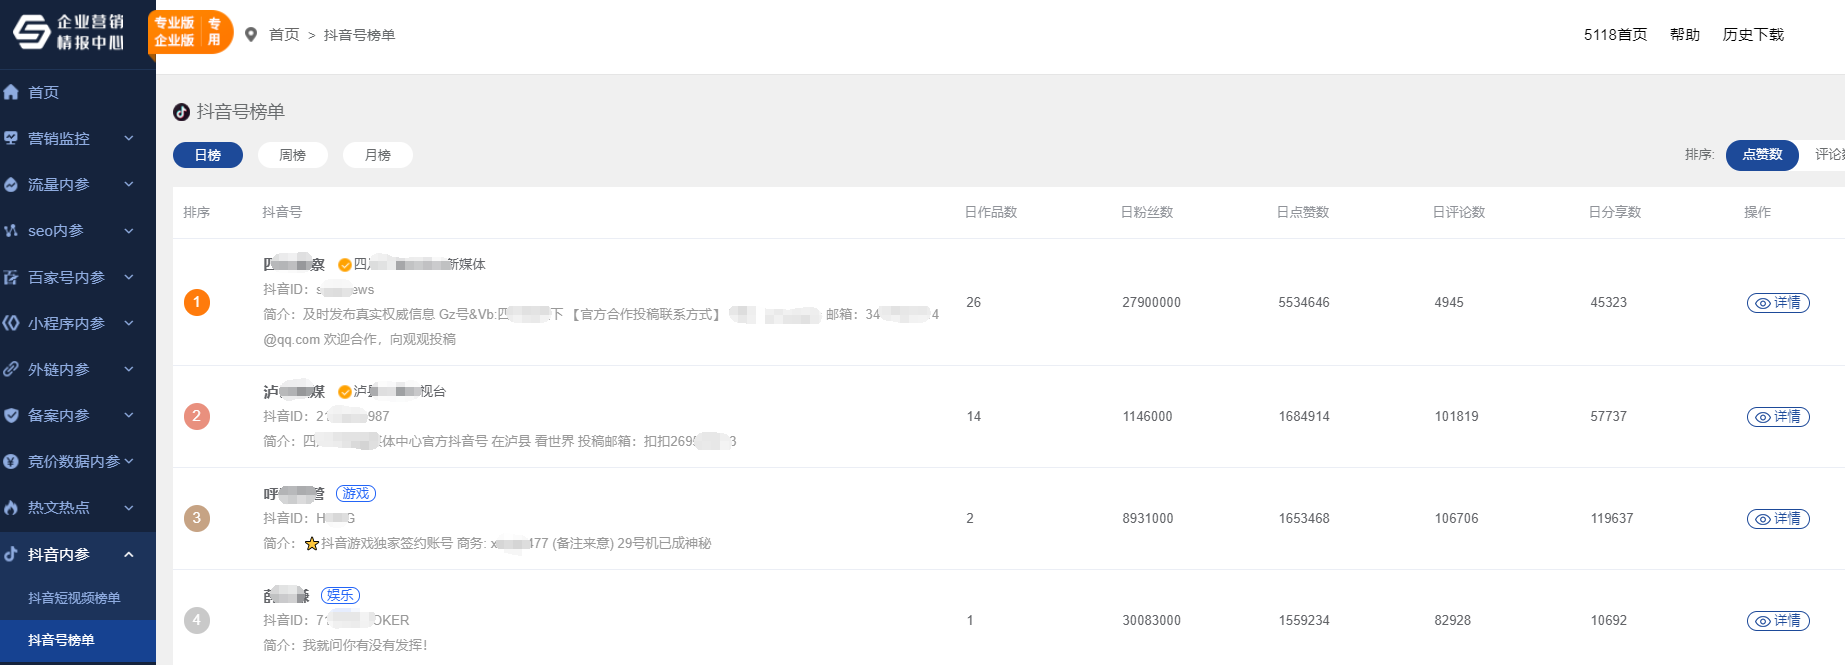
Task: Click the 热文热点 flame icon
Action: click(x=12, y=507)
